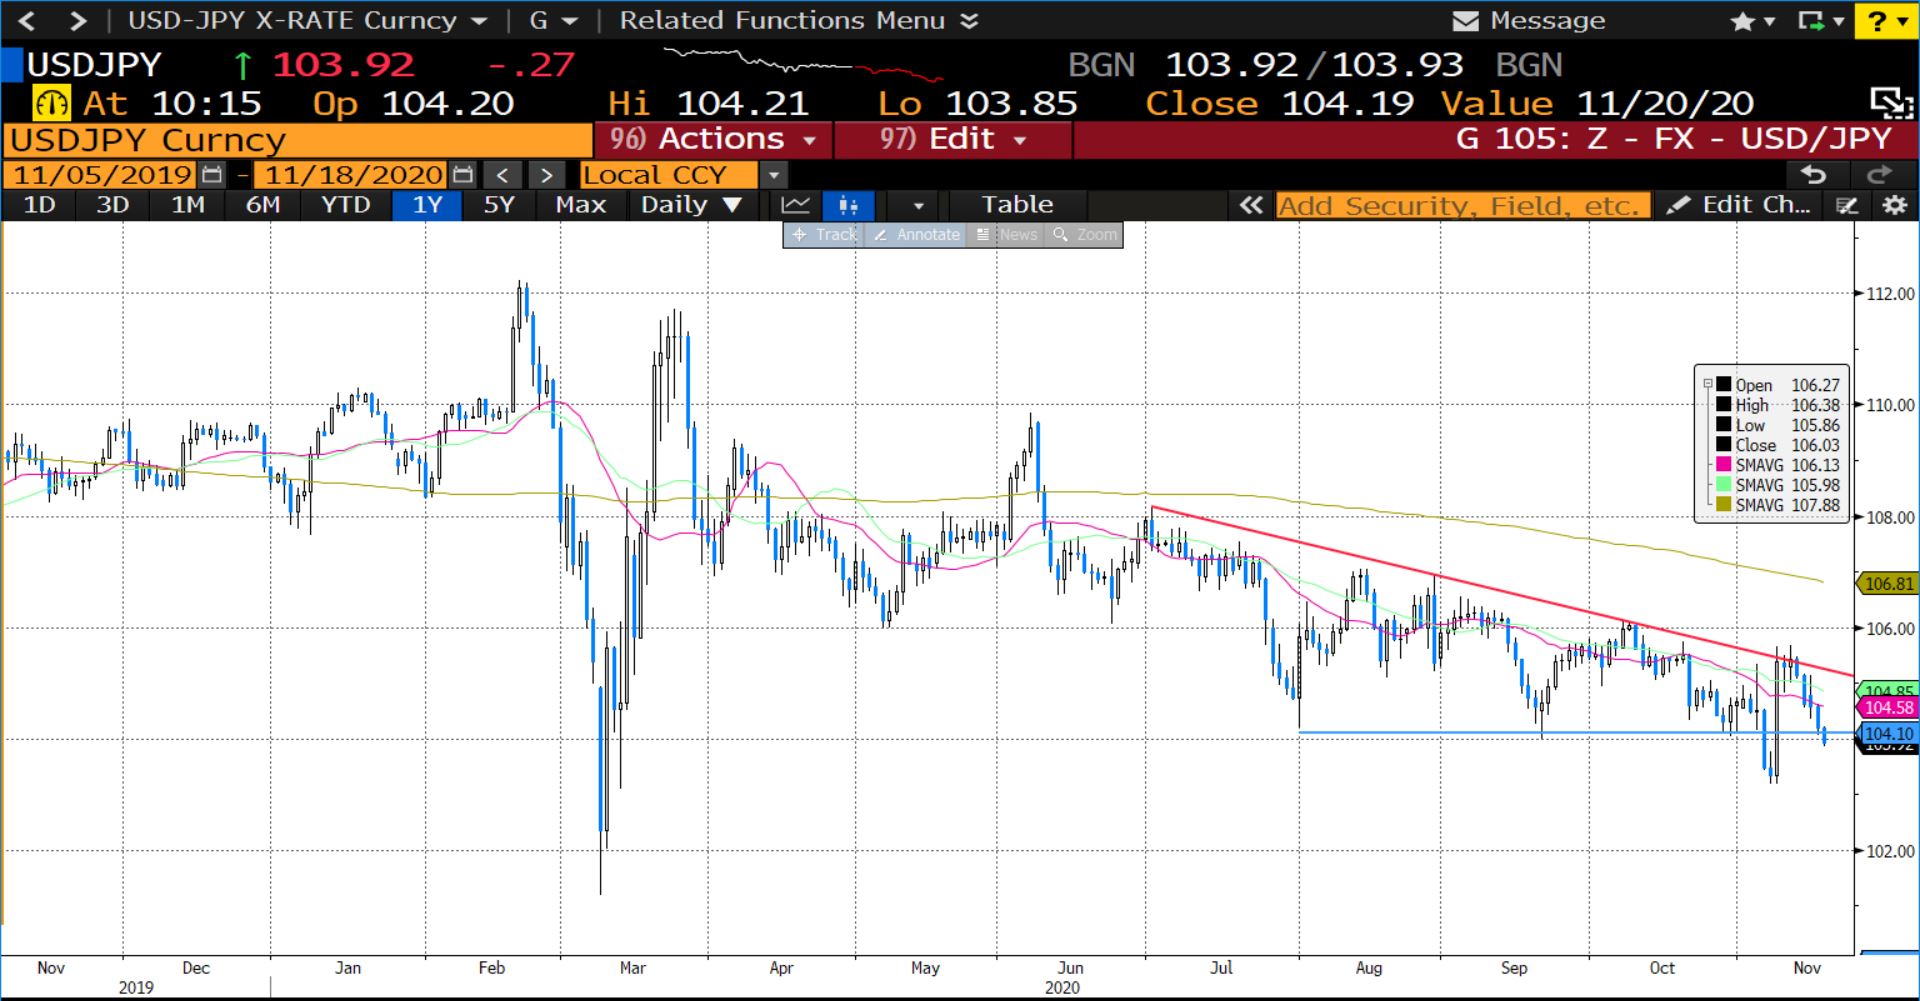Click the USDJPY Curncy security field

298,140
